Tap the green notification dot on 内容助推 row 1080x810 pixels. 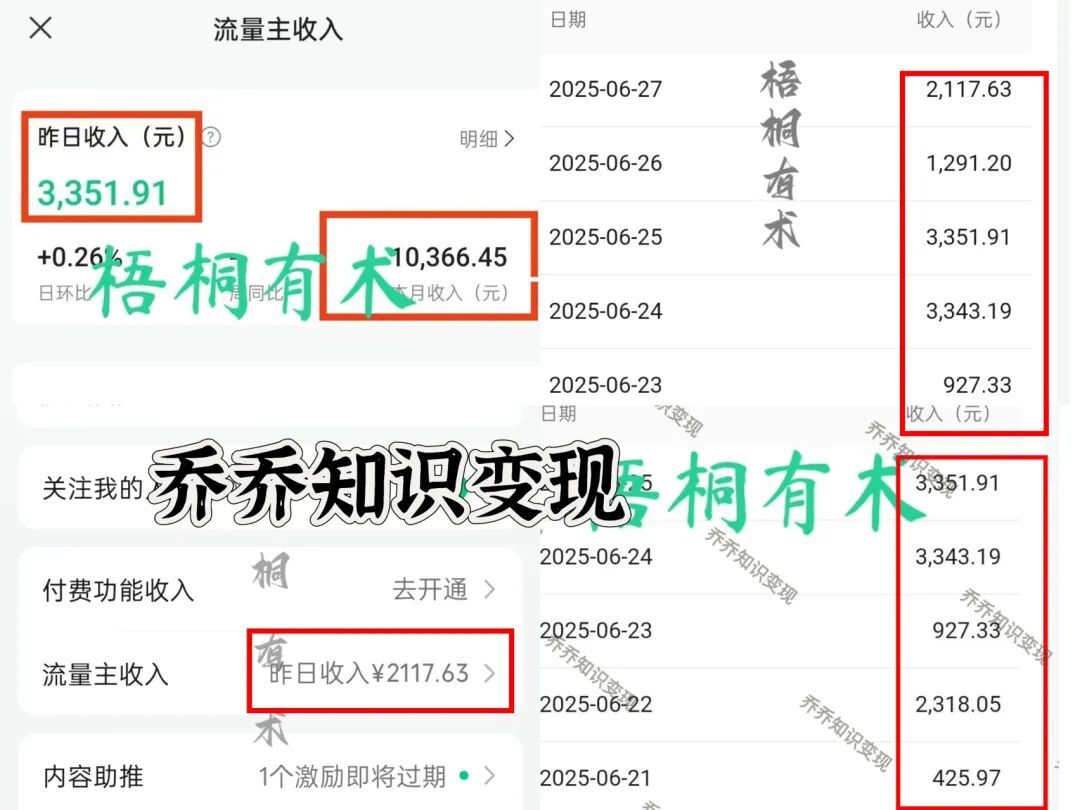pos(463,775)
